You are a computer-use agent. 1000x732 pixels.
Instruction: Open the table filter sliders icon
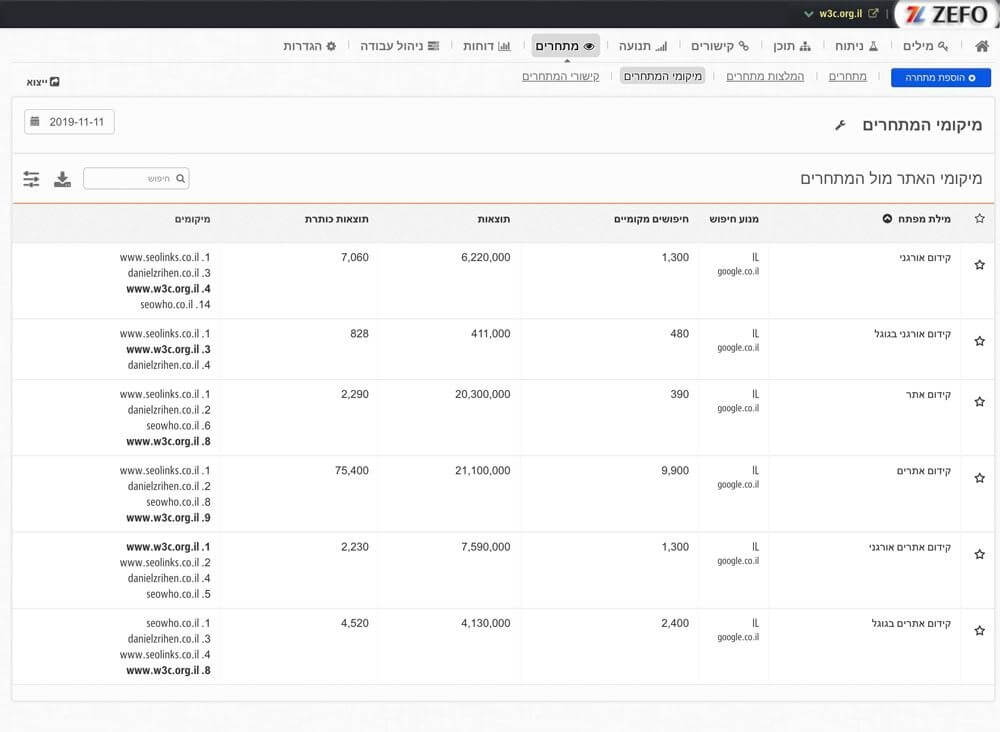click(x=31, y=179)
